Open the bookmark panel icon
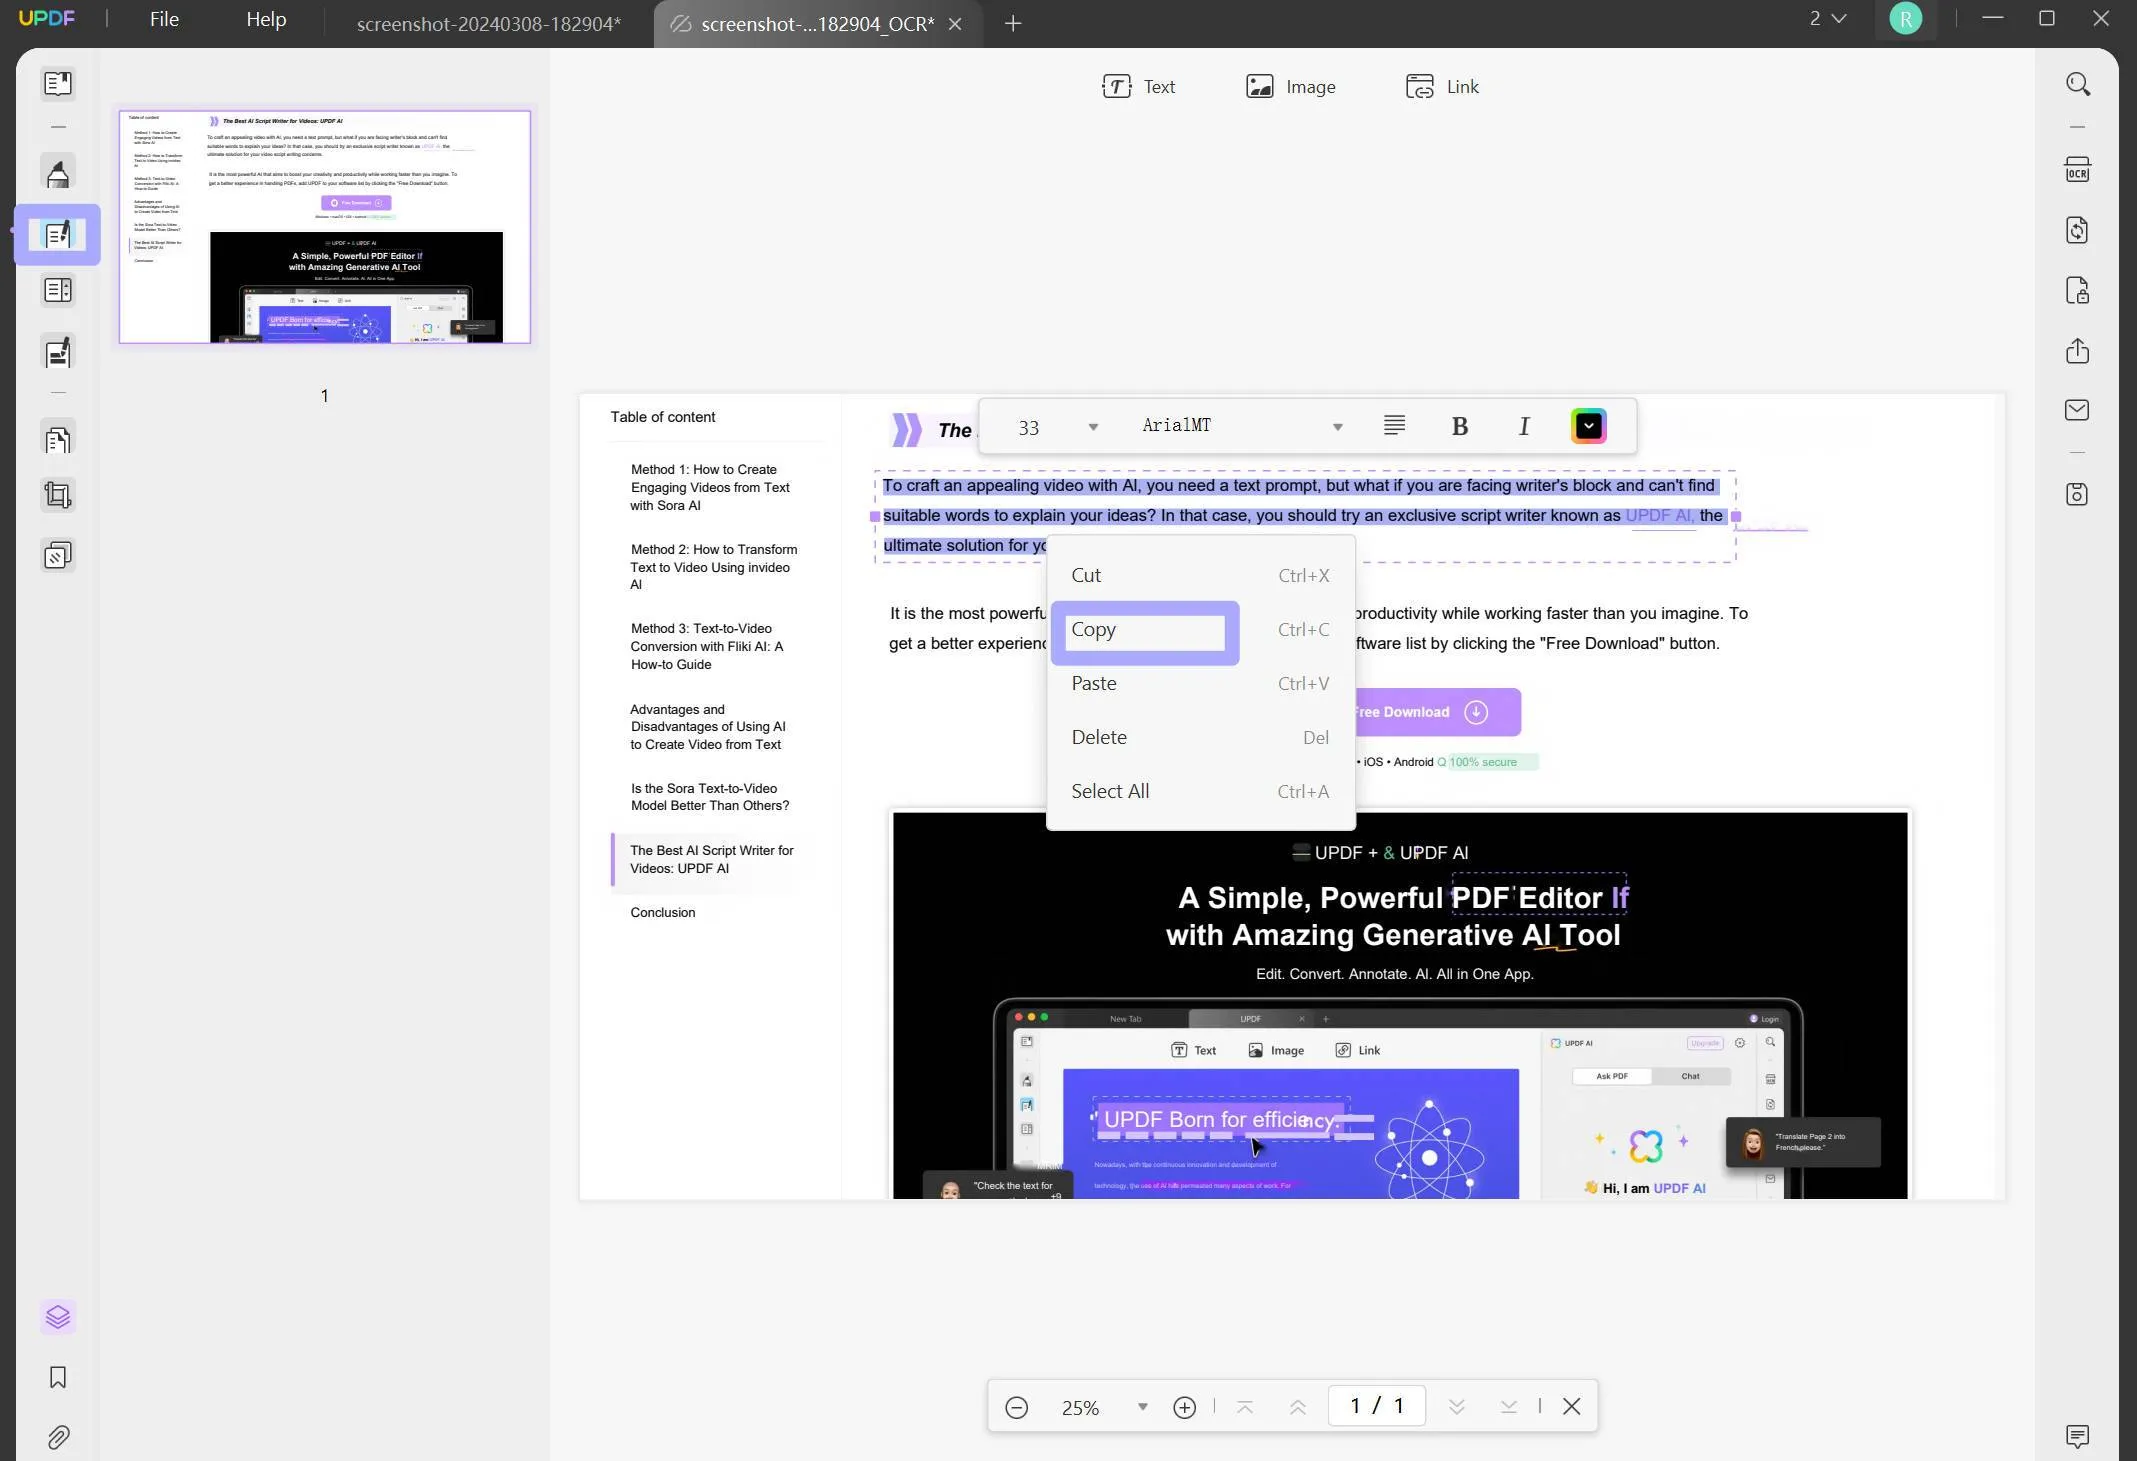 58,1377
